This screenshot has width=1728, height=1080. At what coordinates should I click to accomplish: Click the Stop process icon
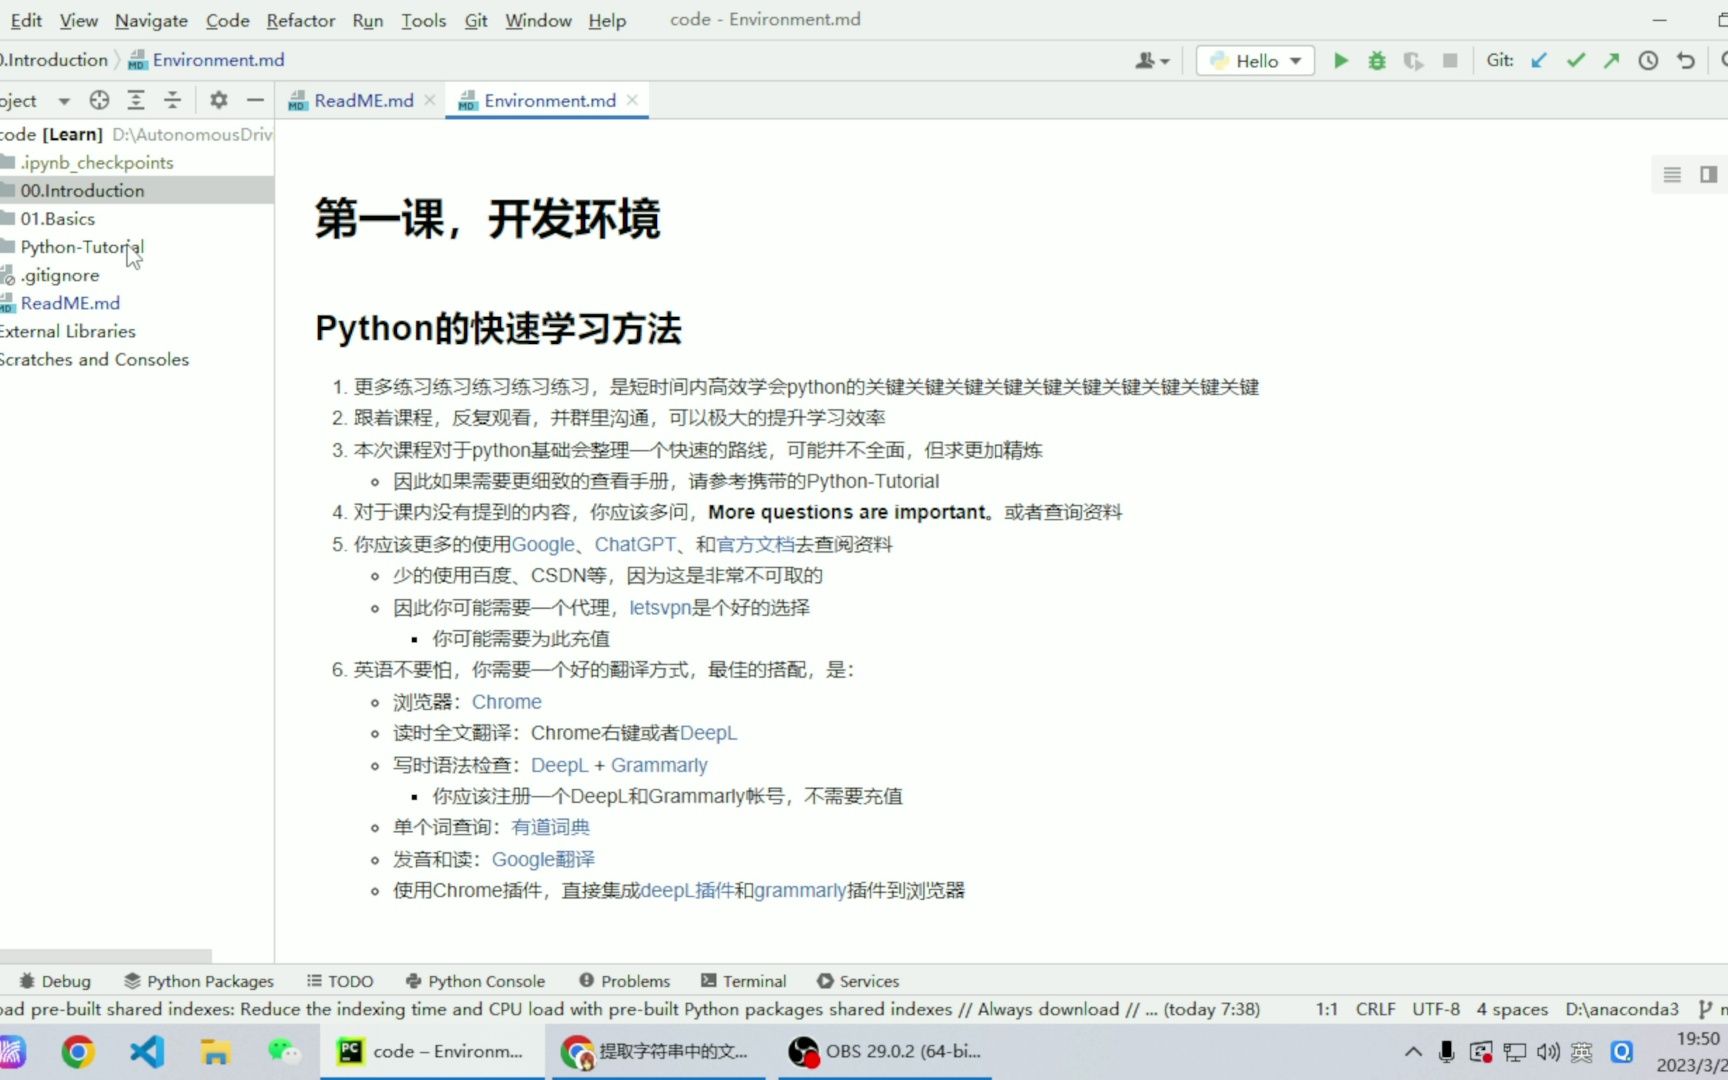[1450, 61]
